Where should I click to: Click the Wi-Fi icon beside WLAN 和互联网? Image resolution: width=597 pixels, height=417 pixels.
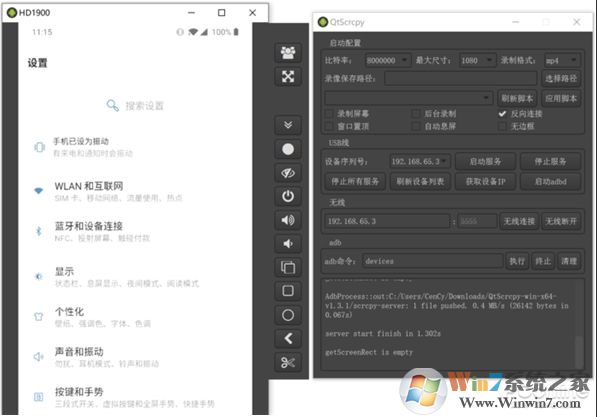click(39, 190)
